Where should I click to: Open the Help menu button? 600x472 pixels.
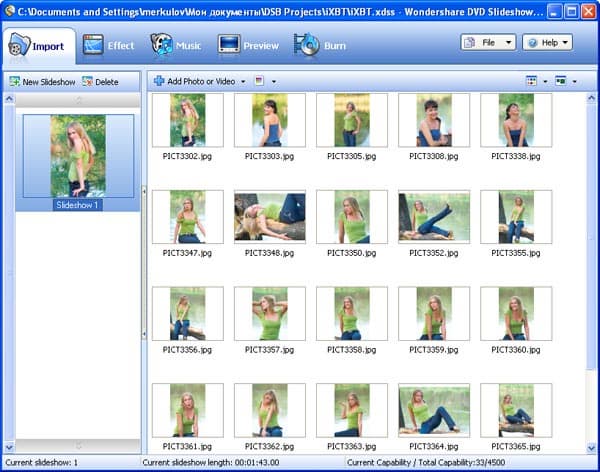click(x=548, y=42)
